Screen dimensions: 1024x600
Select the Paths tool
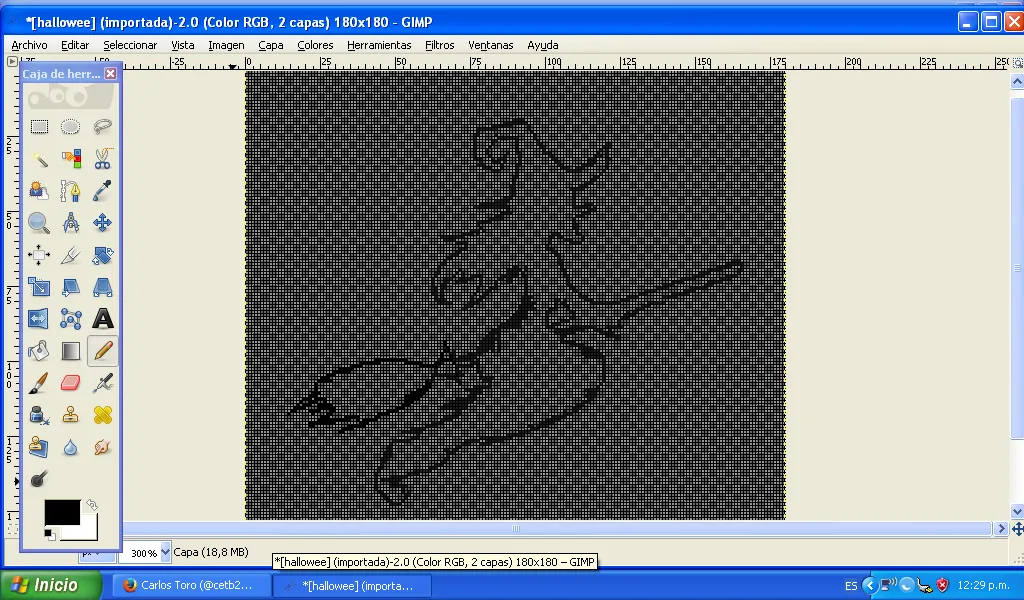click(x=71, y=191)
